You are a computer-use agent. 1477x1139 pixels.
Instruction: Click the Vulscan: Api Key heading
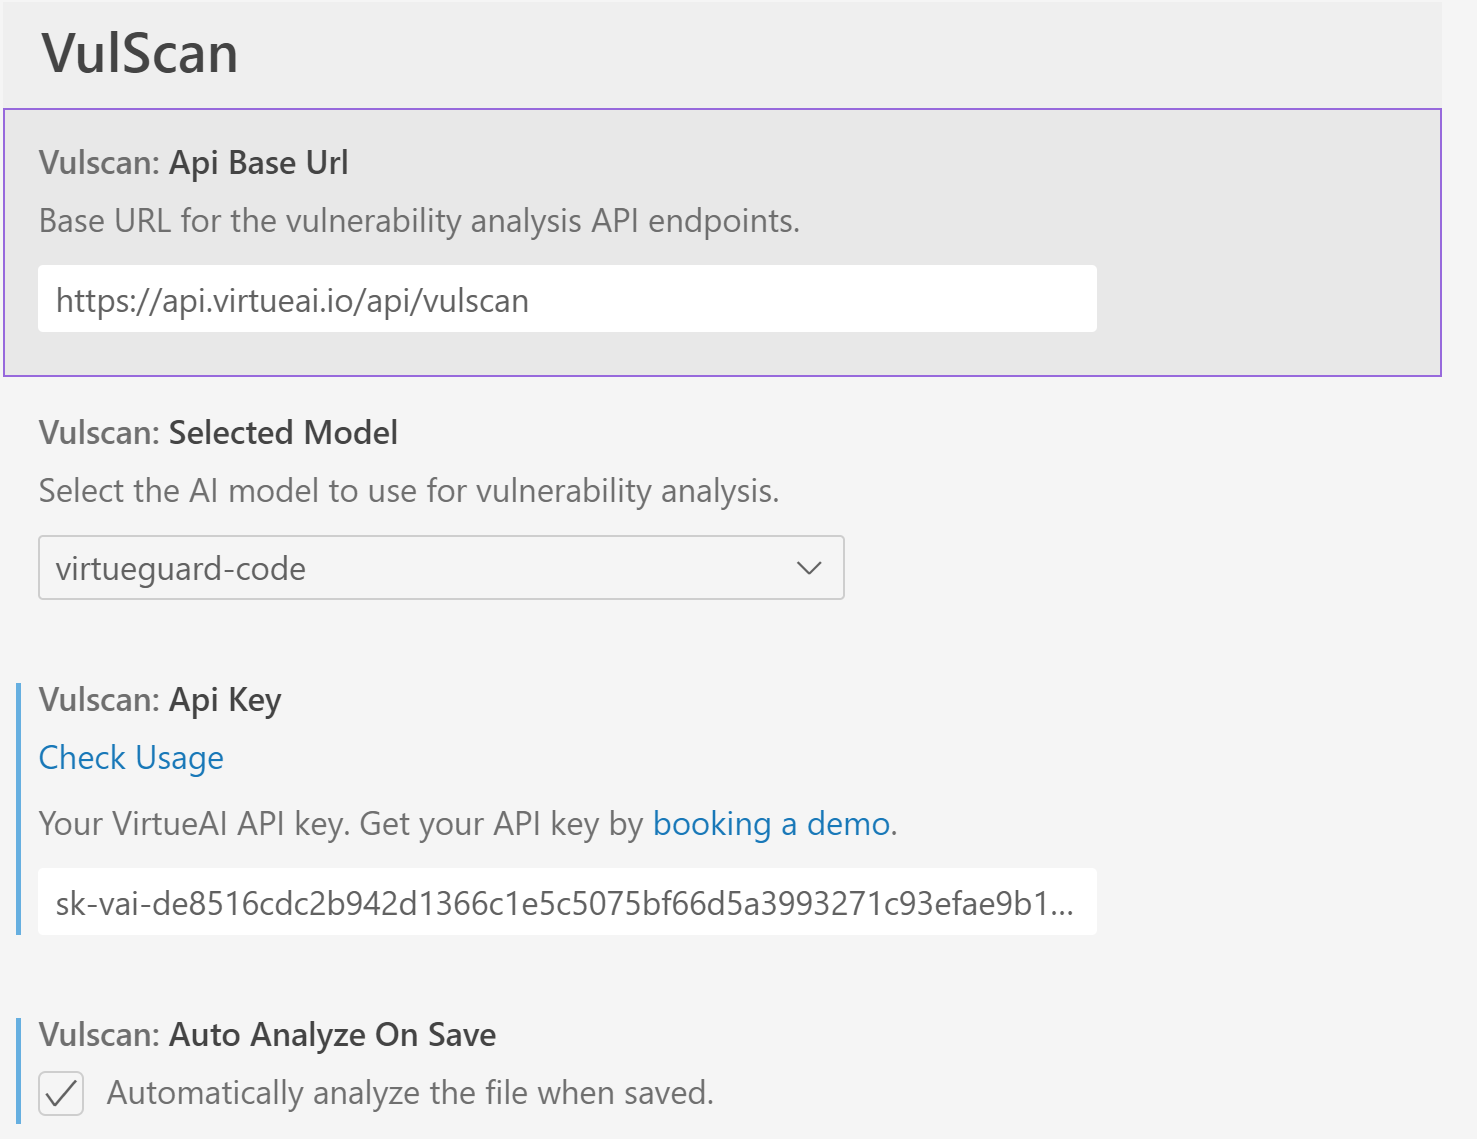(x=159, y=700)
